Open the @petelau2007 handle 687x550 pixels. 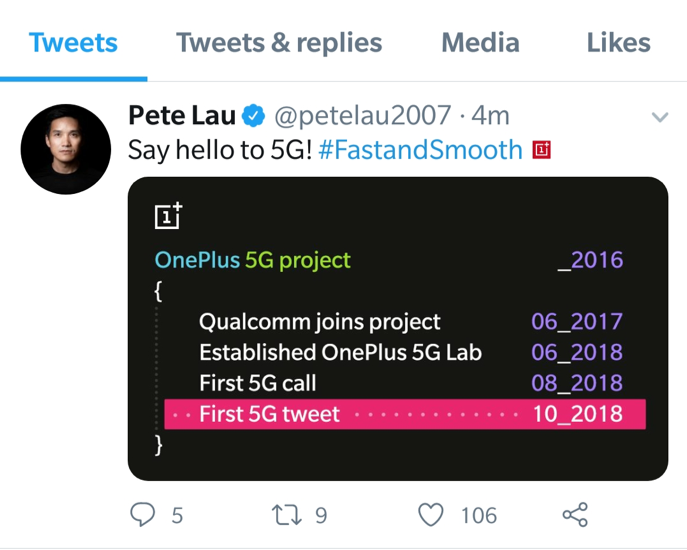click(x=362, y=117)
